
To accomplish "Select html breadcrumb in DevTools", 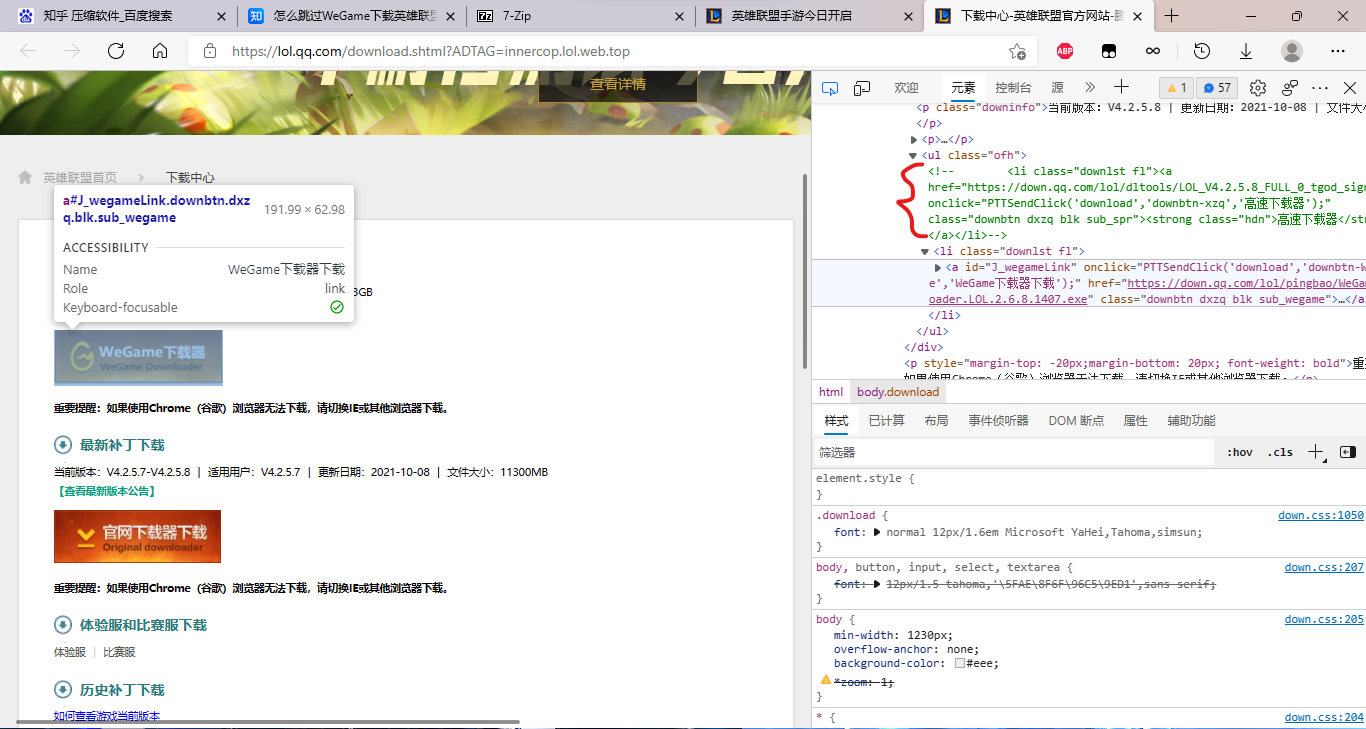I will click(x=831, y=392).
